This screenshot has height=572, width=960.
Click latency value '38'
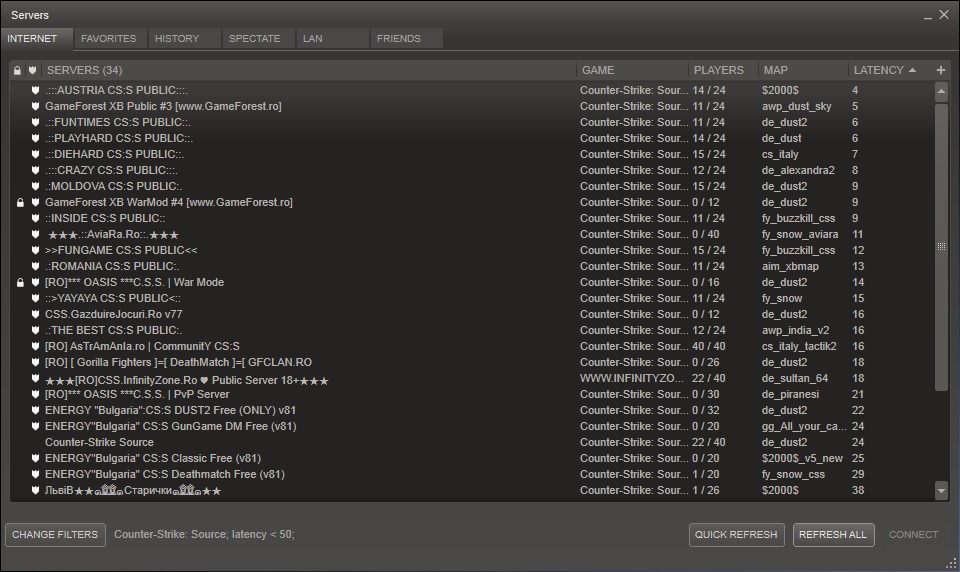point(858,491)
